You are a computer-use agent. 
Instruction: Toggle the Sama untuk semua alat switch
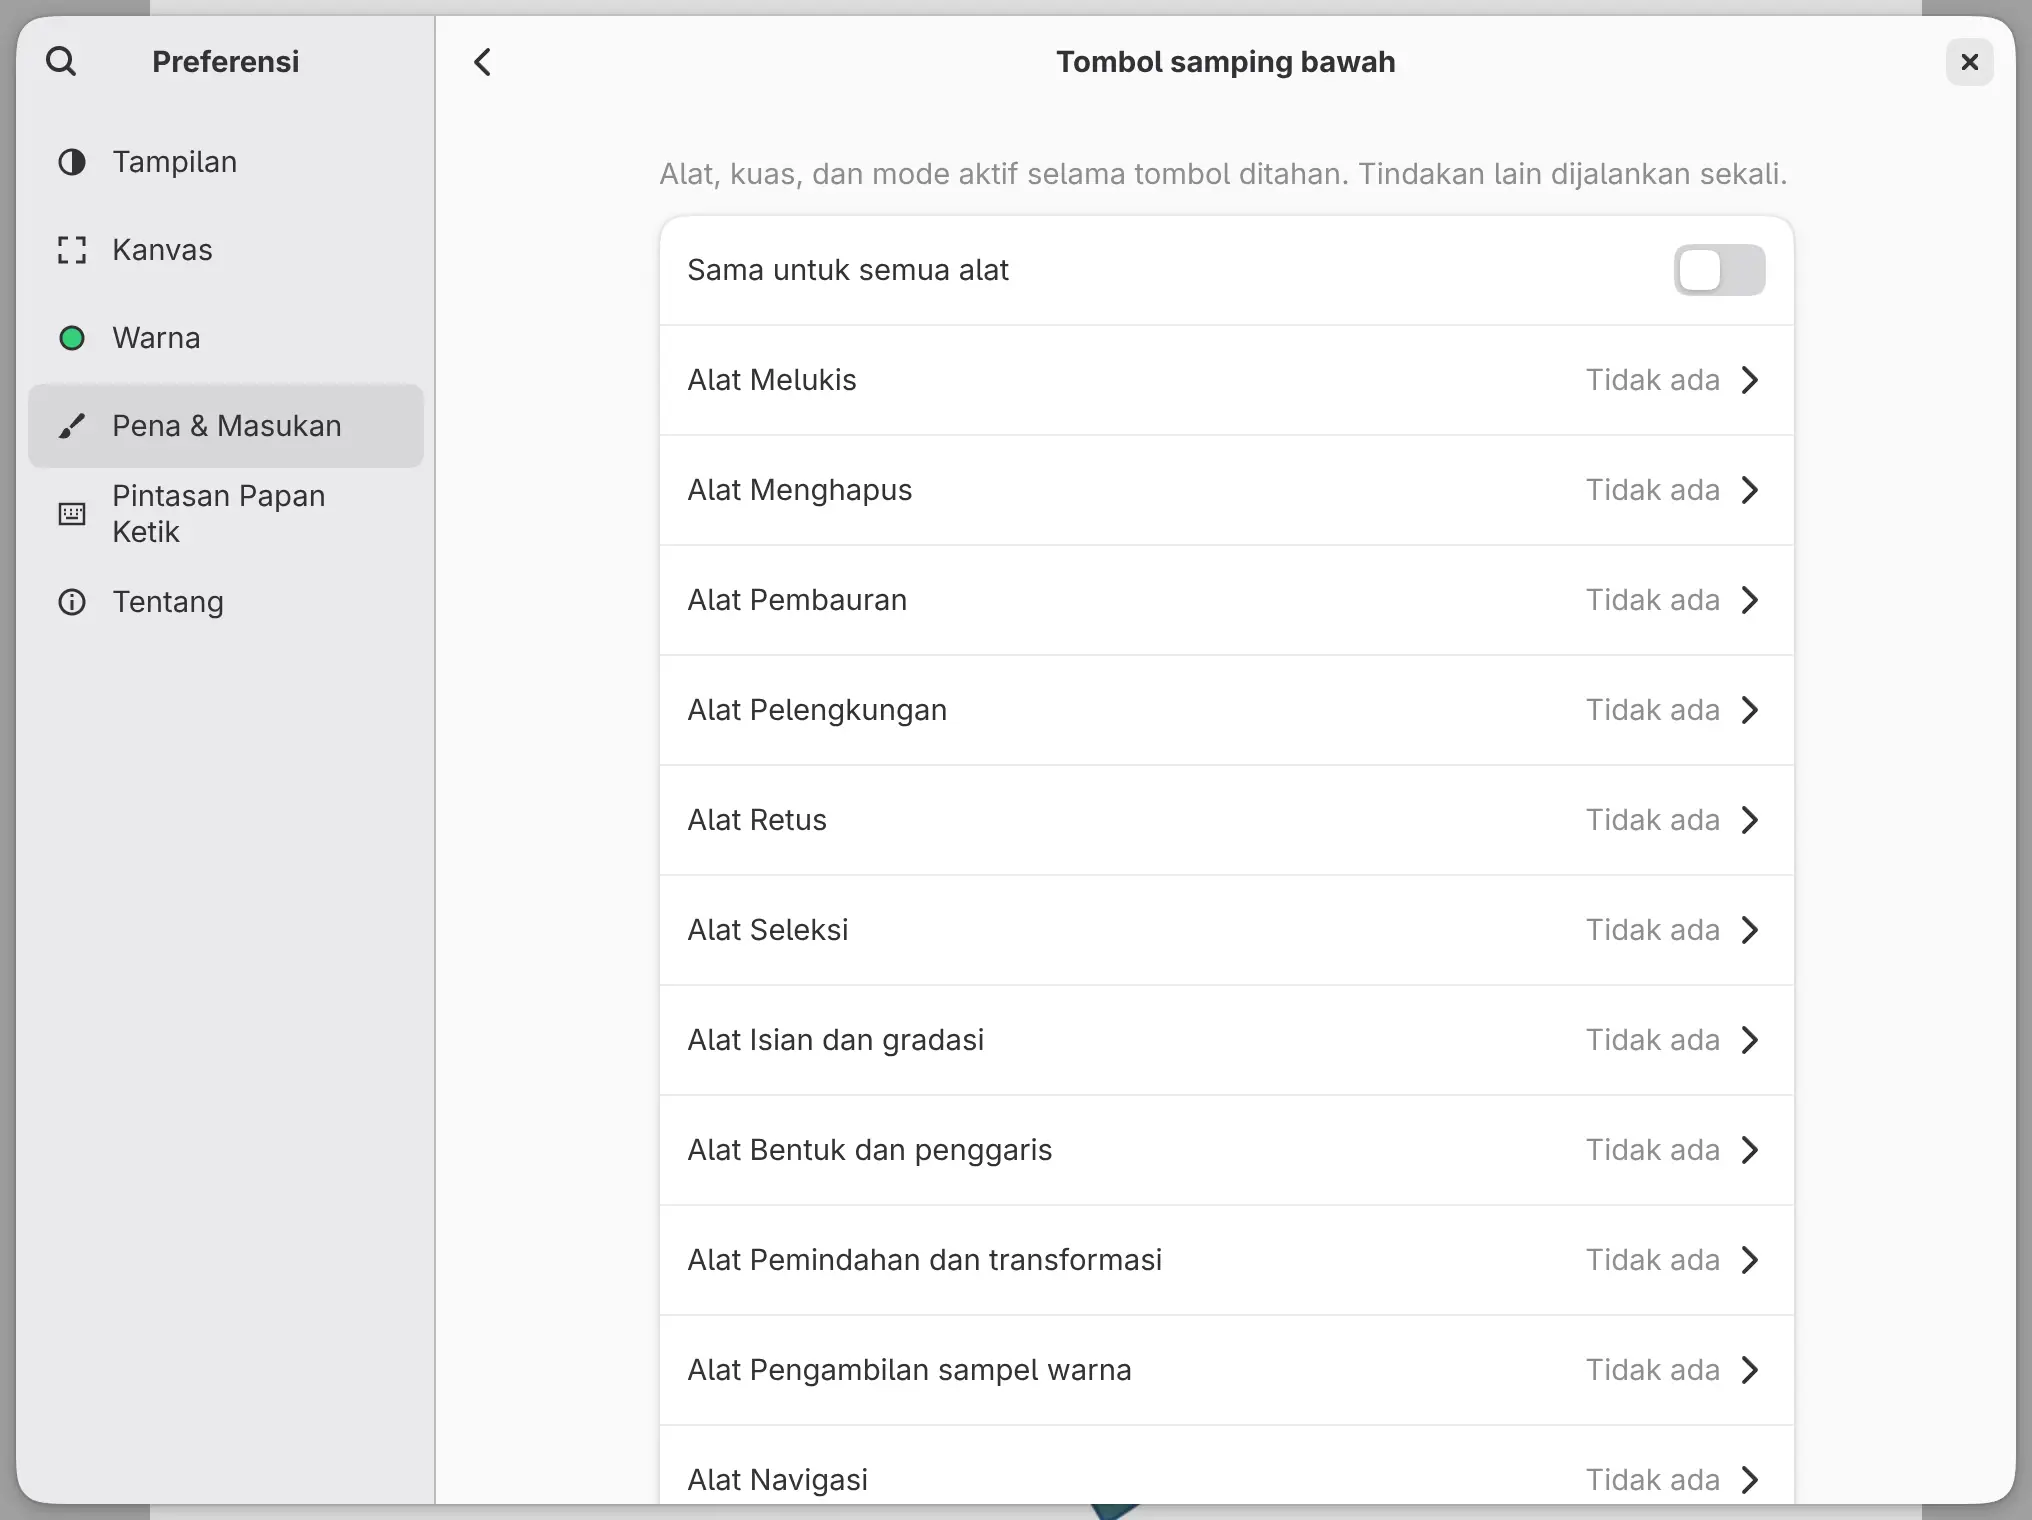1719,270
